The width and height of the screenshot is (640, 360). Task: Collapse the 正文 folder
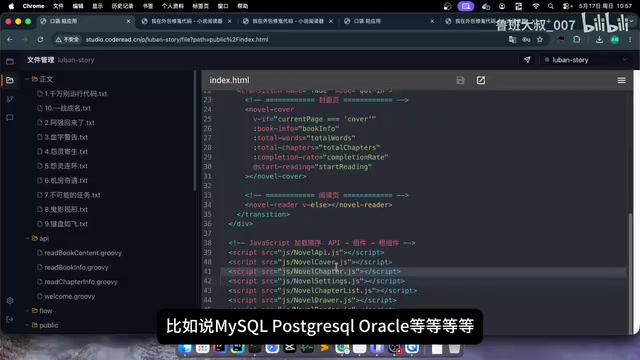39,79
